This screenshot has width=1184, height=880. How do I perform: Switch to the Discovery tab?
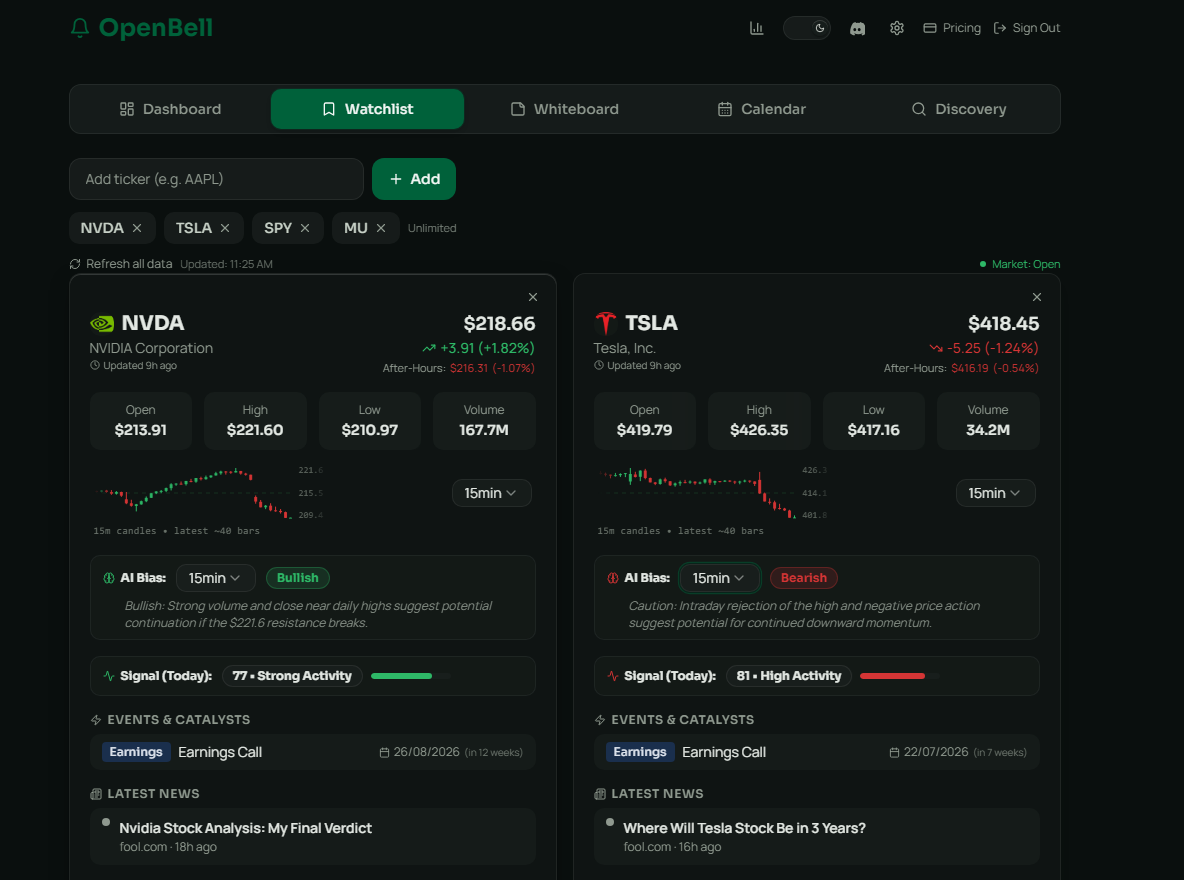pos(958,109)
